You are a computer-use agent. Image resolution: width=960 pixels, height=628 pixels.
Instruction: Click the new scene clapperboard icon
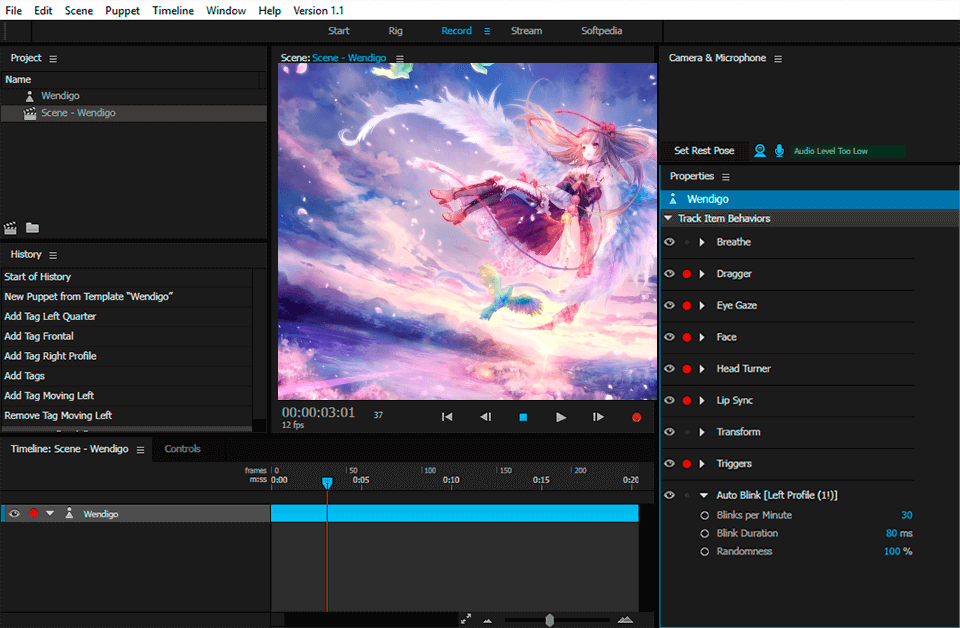tap(11, 228)
